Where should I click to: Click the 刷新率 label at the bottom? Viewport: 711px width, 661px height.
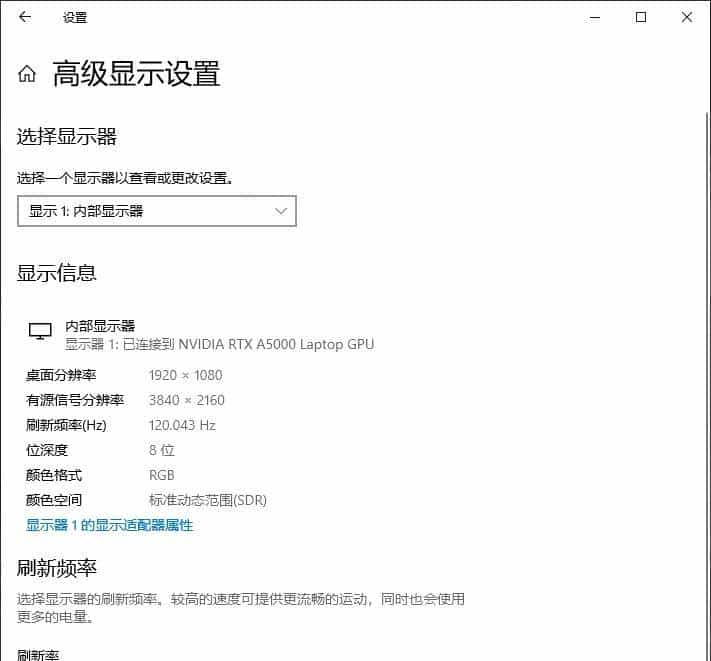38,655
